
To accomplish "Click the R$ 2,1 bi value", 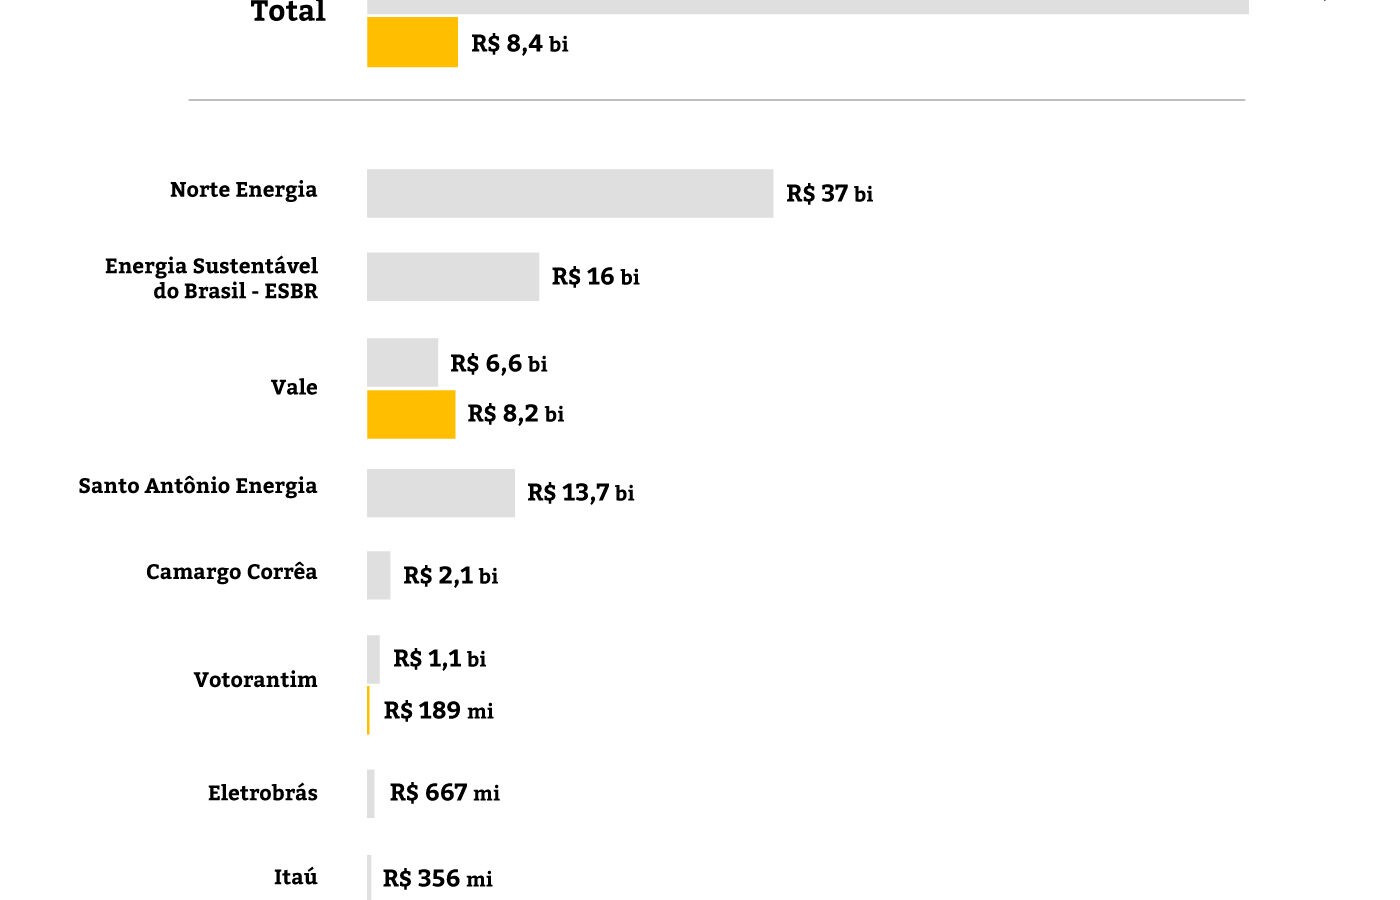I will 450,576.
